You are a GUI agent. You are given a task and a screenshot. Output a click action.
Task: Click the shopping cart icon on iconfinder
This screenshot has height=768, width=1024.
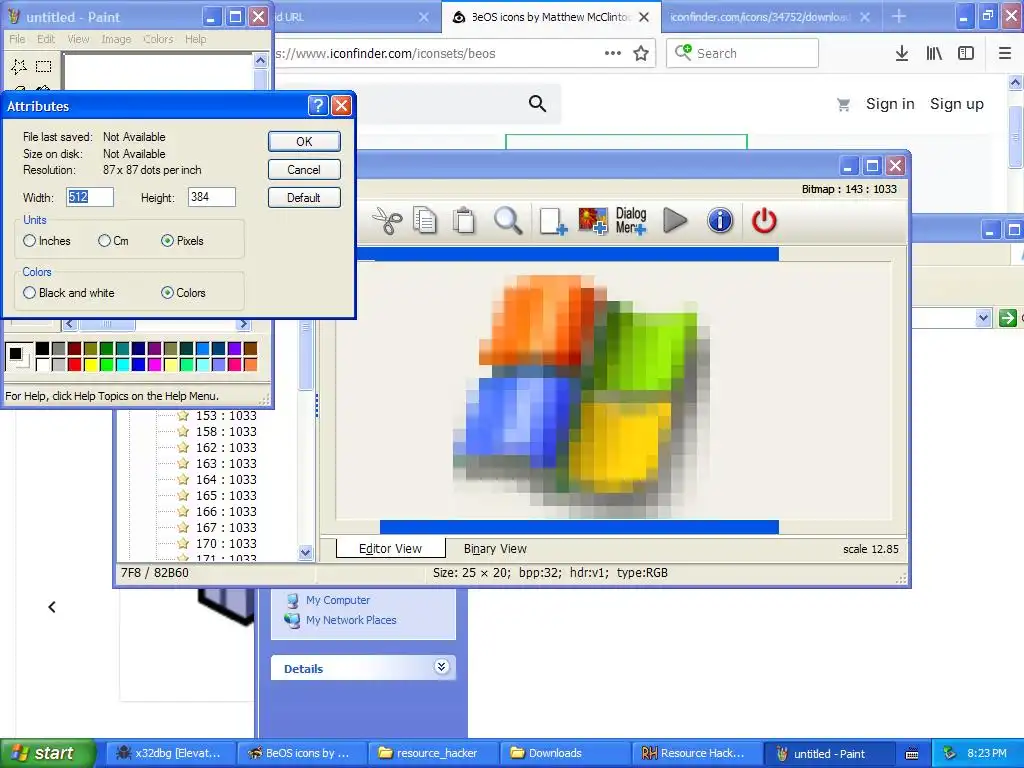click(843, 104)
